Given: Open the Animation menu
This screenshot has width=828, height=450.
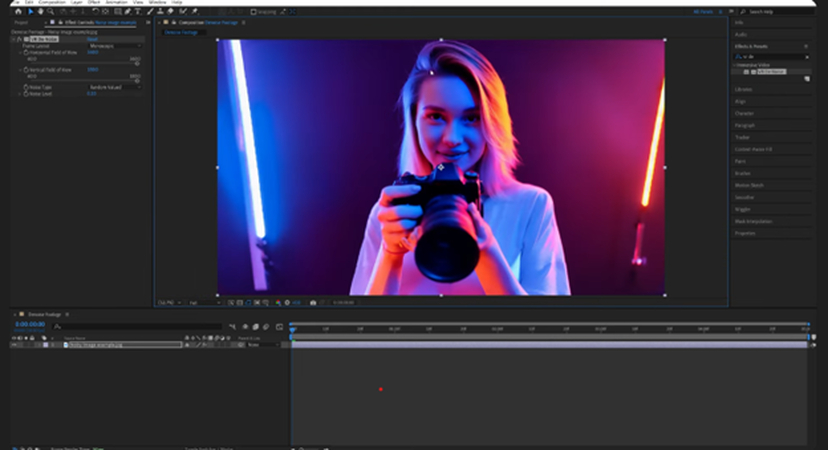Looking at the screenshot, I should point(116,2).
